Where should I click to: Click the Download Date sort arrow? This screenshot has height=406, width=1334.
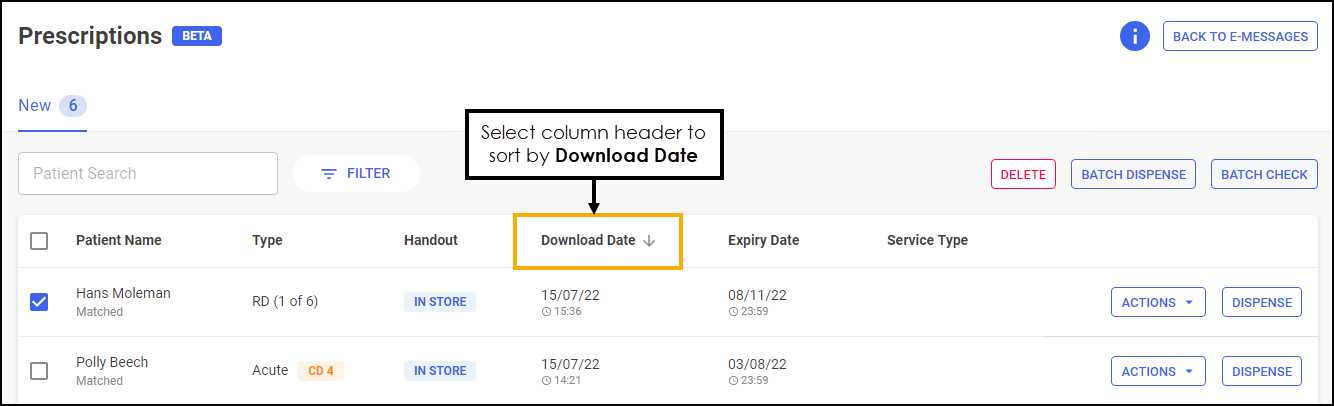click(649, 241)
